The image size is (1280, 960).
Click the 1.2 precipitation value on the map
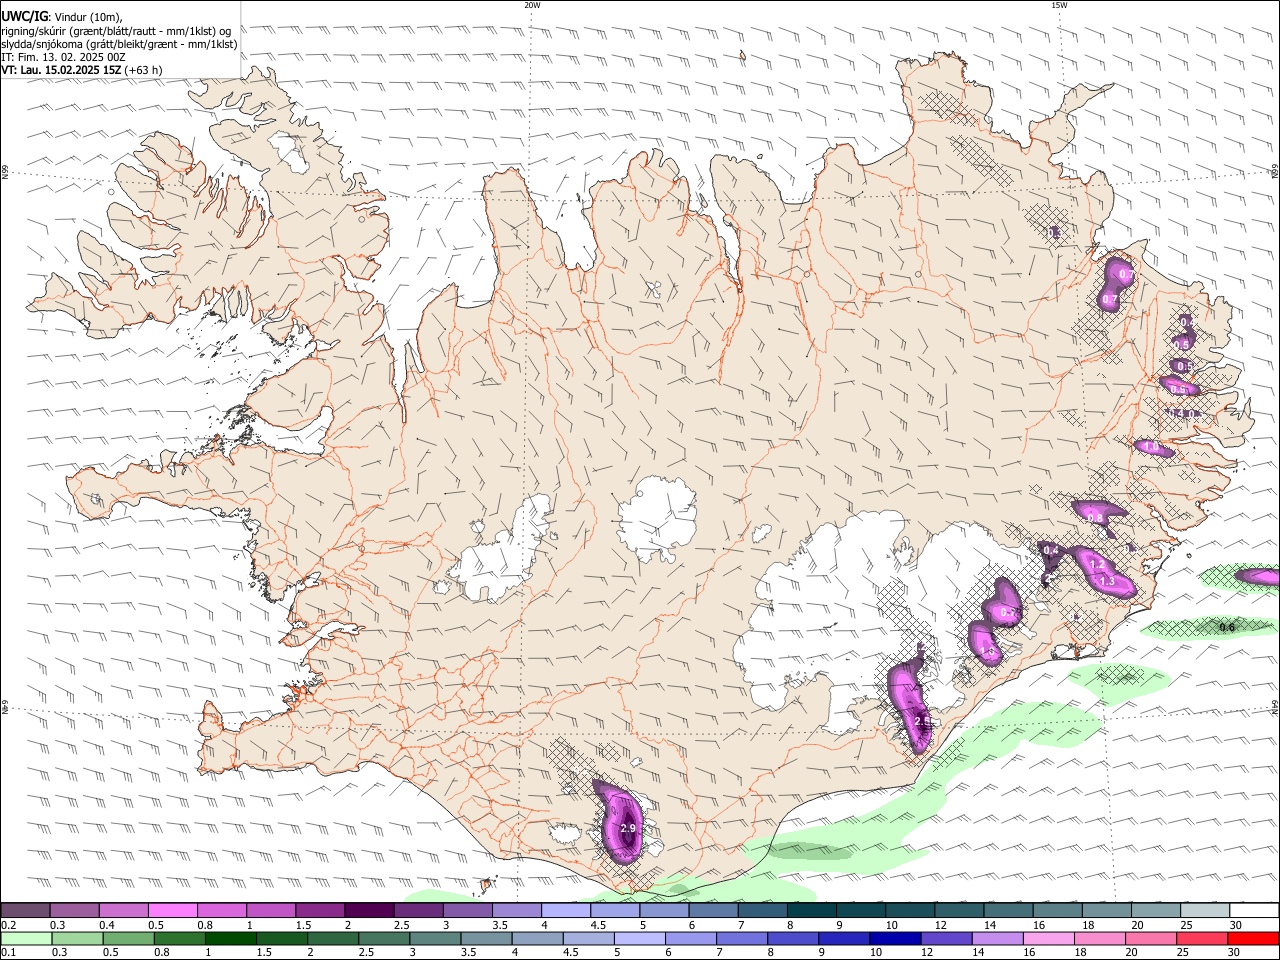[x=1096, y=565]
